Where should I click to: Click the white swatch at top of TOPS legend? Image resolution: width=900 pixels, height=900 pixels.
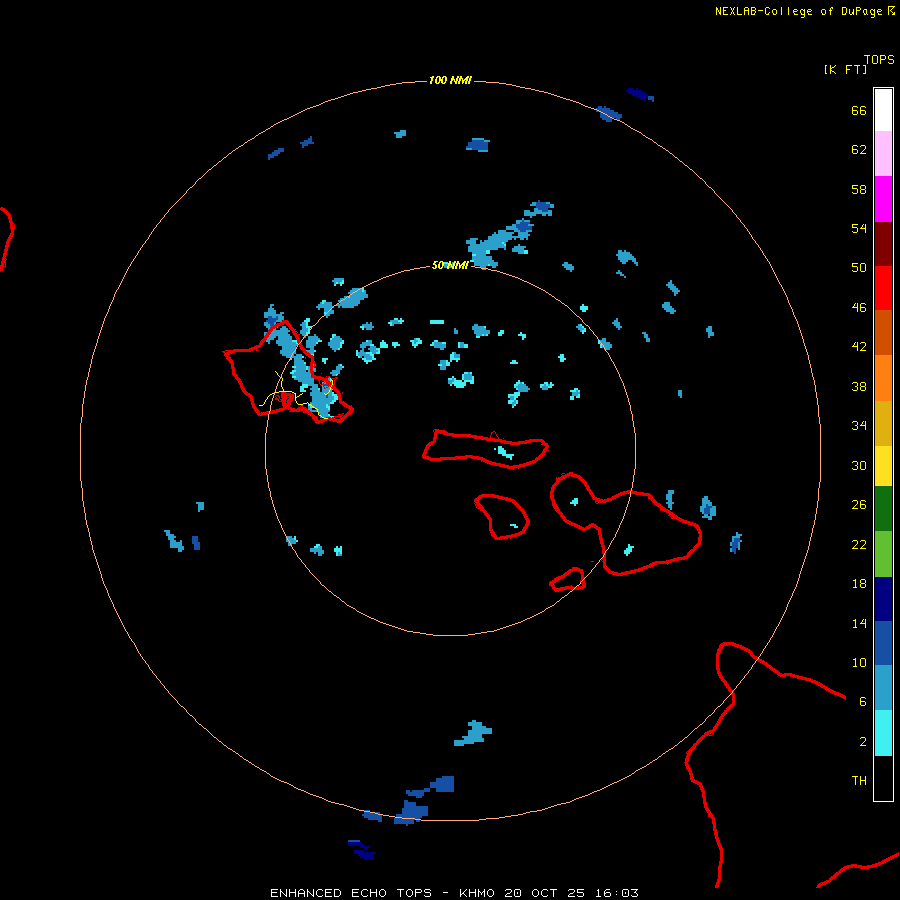883,110
